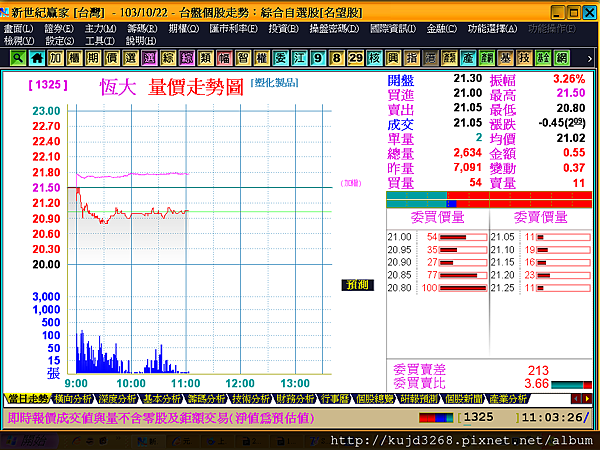Switch to the 行事曆 tab
600x450 pixels.
coord(336,399)
